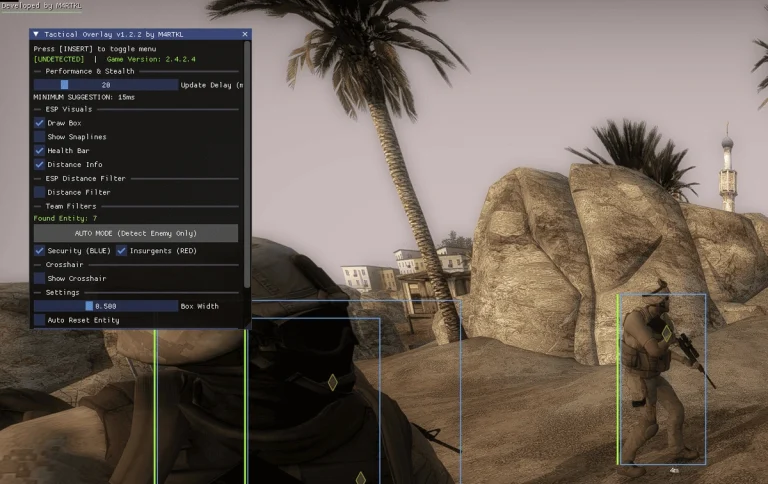Enable the Show Snaplines checkbox
The height and width of the screenshot is (484, 768).
40,137
